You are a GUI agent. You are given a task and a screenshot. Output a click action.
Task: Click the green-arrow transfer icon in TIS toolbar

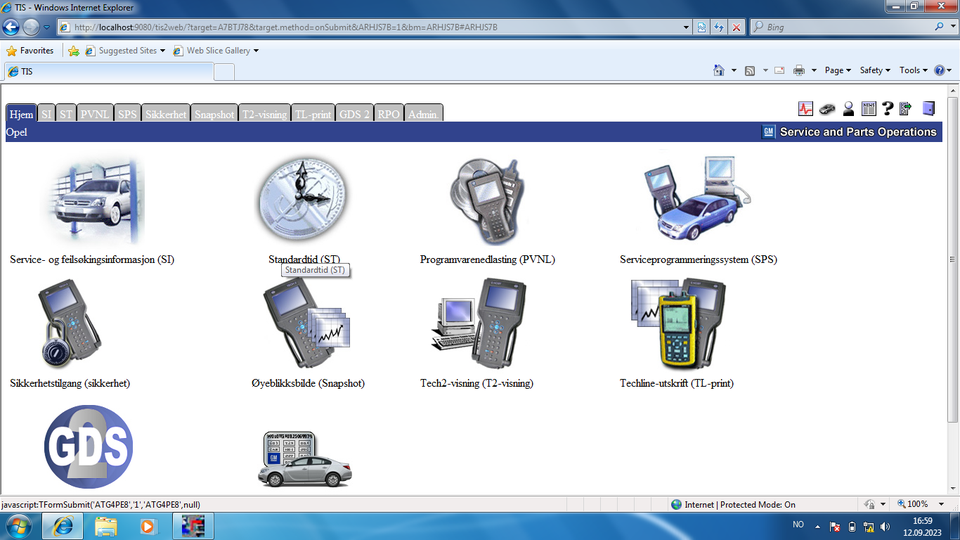tap(906, 109)
